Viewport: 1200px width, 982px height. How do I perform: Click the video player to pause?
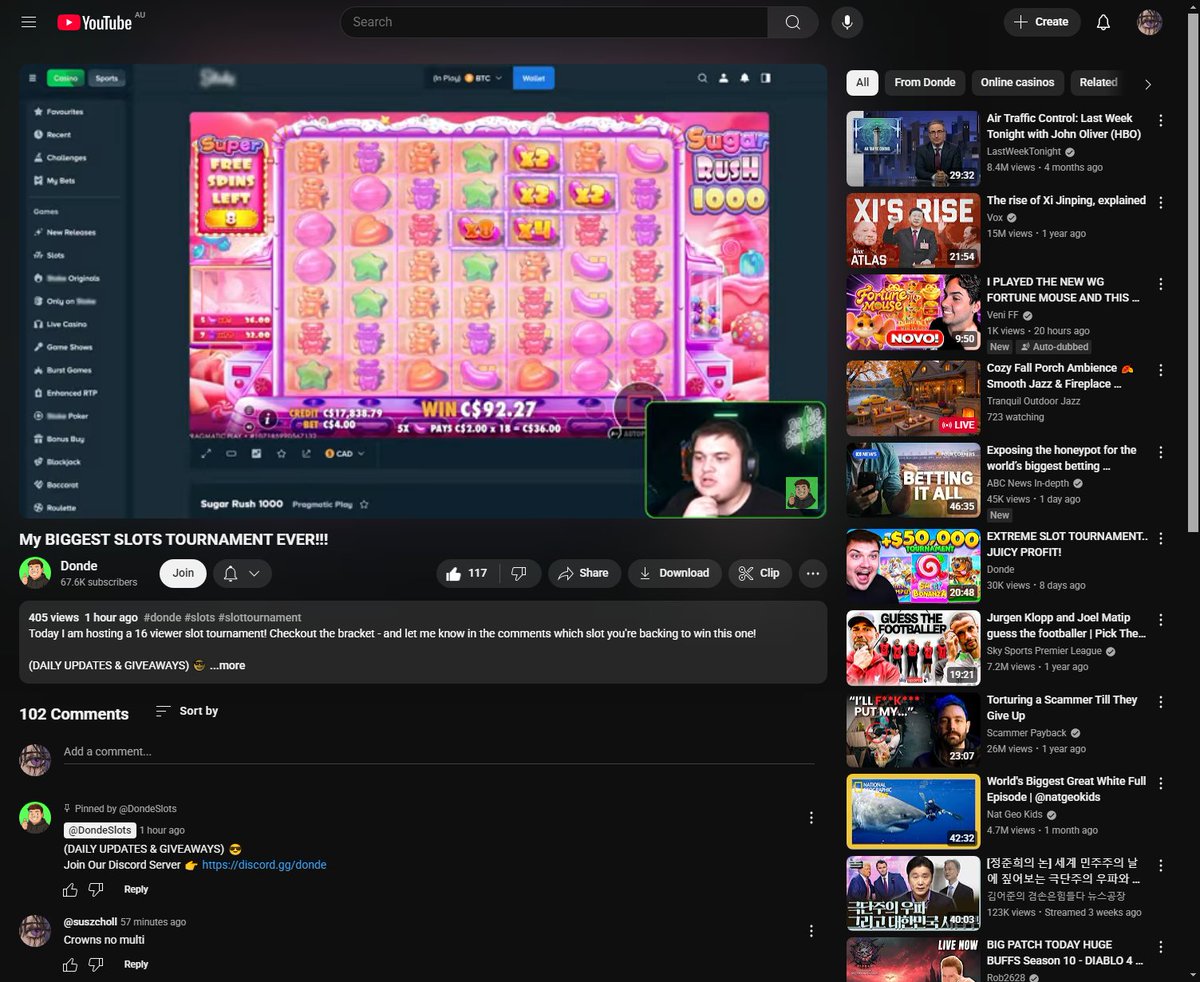coord(423,291)
